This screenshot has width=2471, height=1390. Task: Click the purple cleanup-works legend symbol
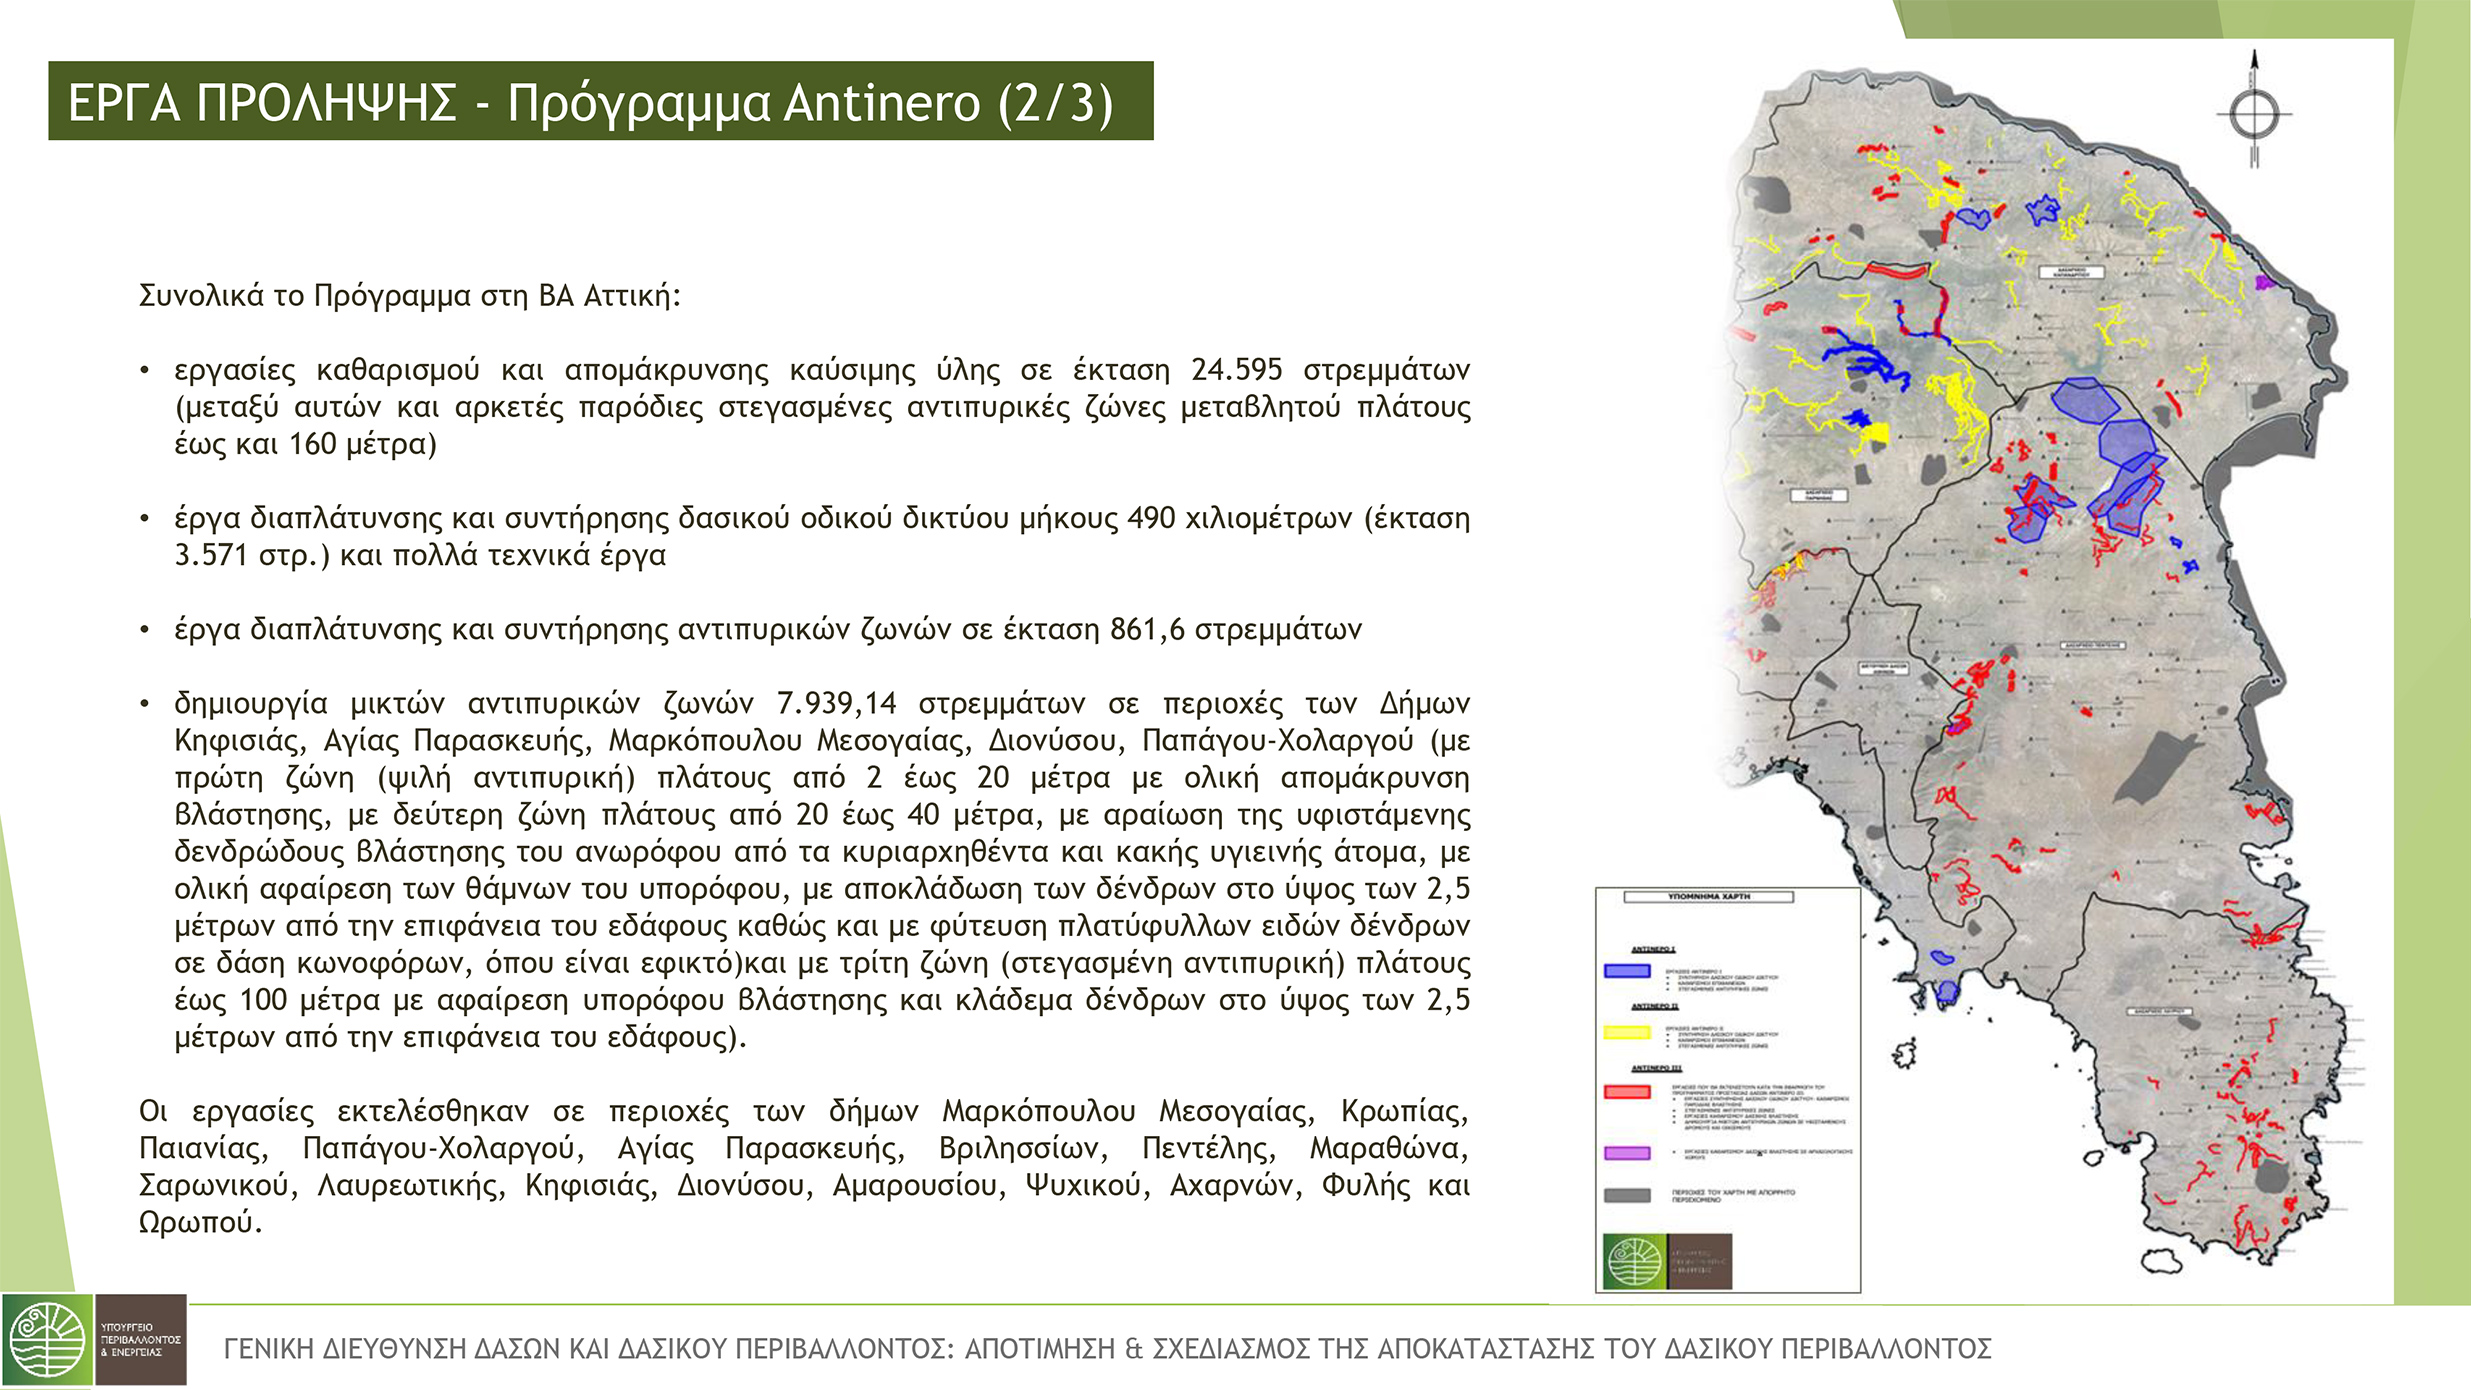[1627, 1154]
